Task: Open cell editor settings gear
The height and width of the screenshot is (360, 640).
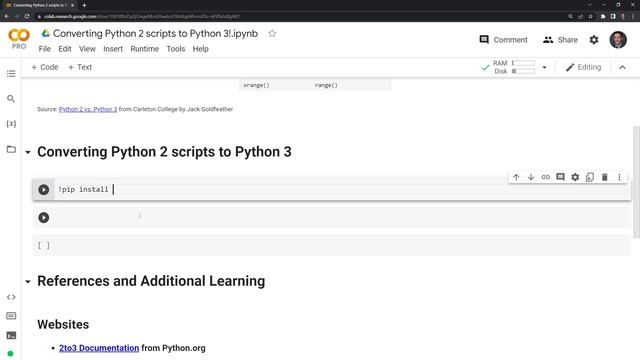Action: click(575, 177)
